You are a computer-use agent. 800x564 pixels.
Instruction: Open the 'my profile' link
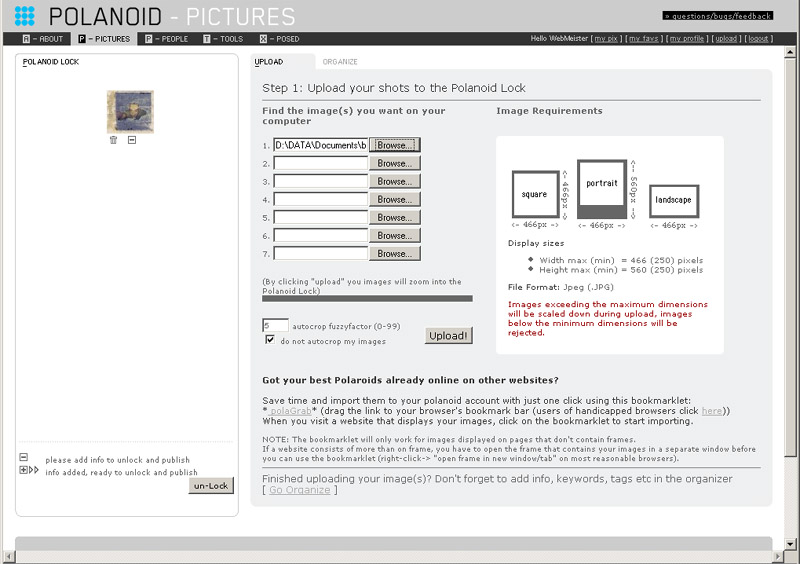point(687,39)
